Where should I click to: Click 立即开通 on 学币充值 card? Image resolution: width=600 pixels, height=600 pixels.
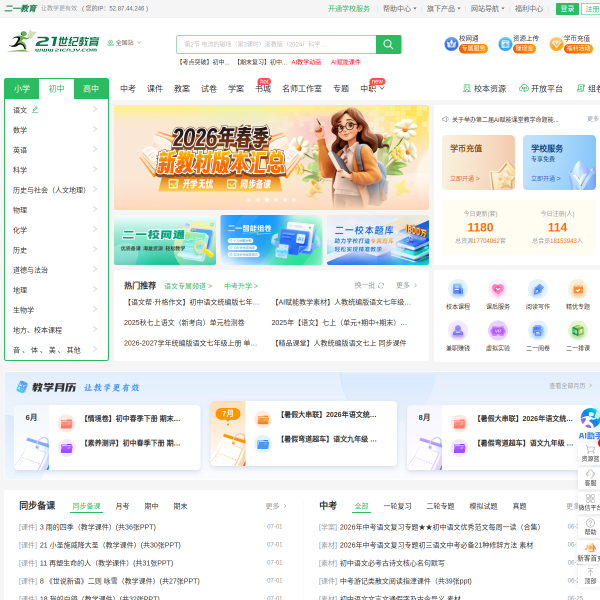[465, 178]
